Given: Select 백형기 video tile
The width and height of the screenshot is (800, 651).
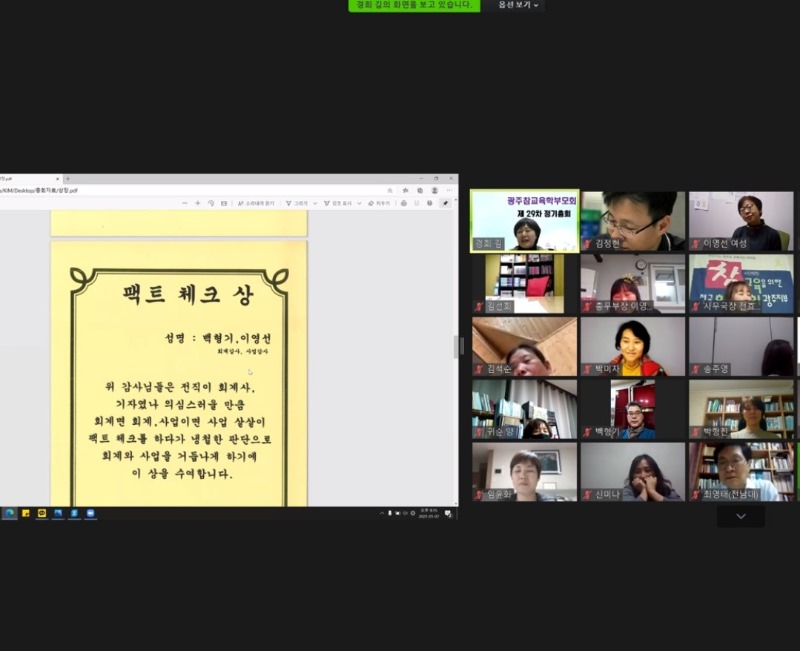Looking at the screenshot, I should pyautogui.click(x=633, y=409).
